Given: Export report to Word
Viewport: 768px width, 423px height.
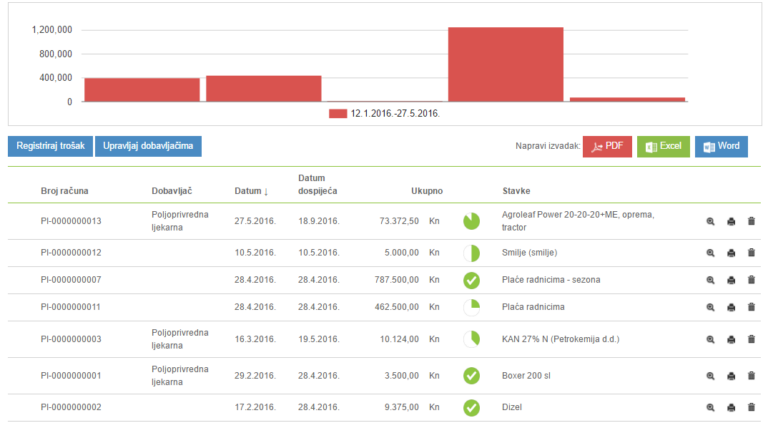Looking at the screenshot, I should (x=721, y=146).
